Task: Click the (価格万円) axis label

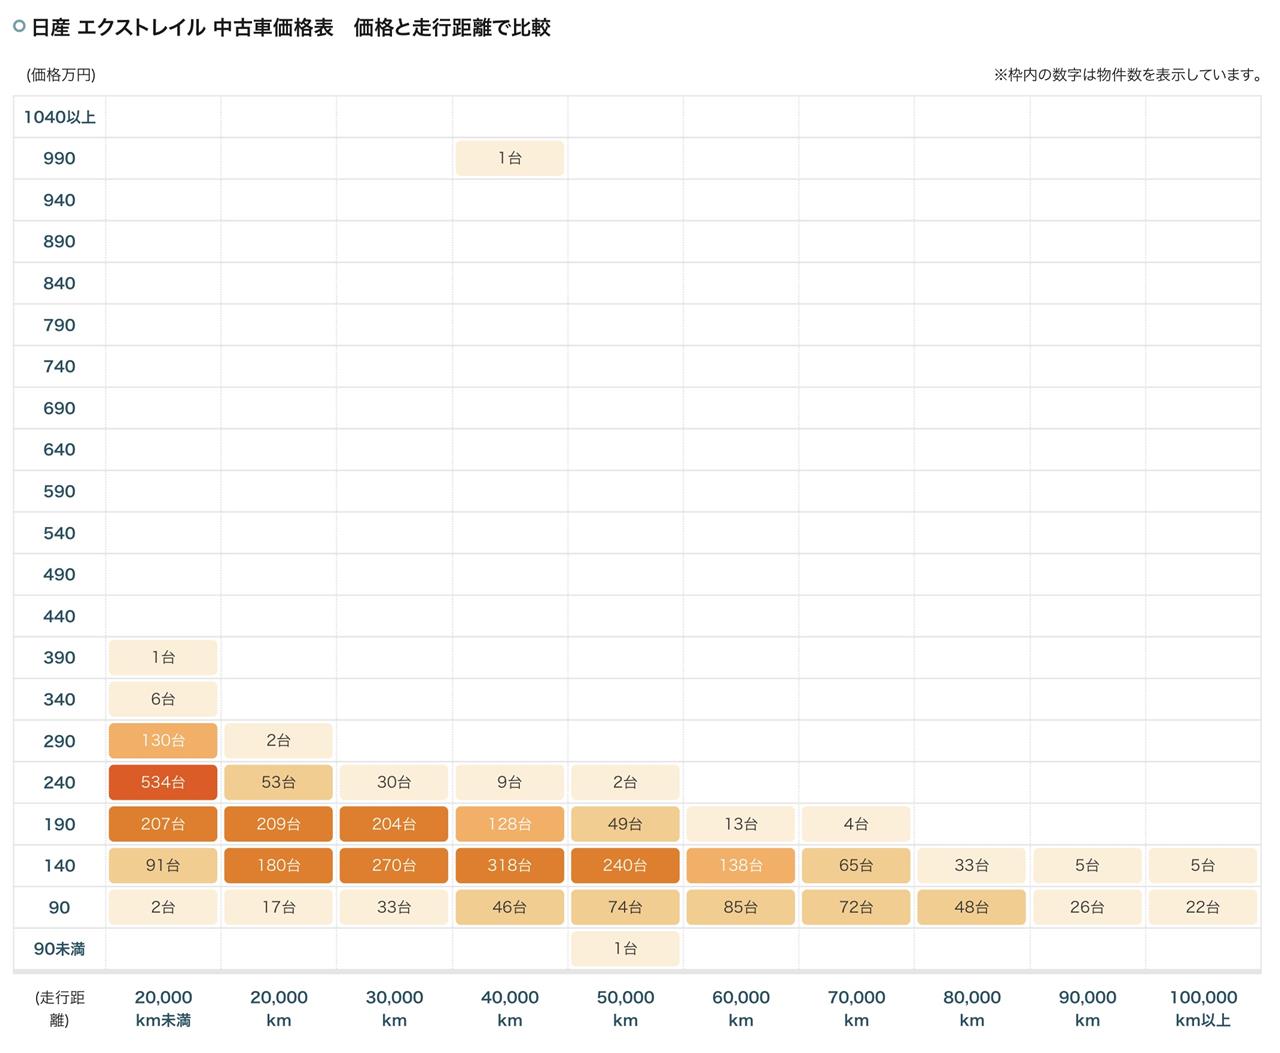Action: click(61, 75)
